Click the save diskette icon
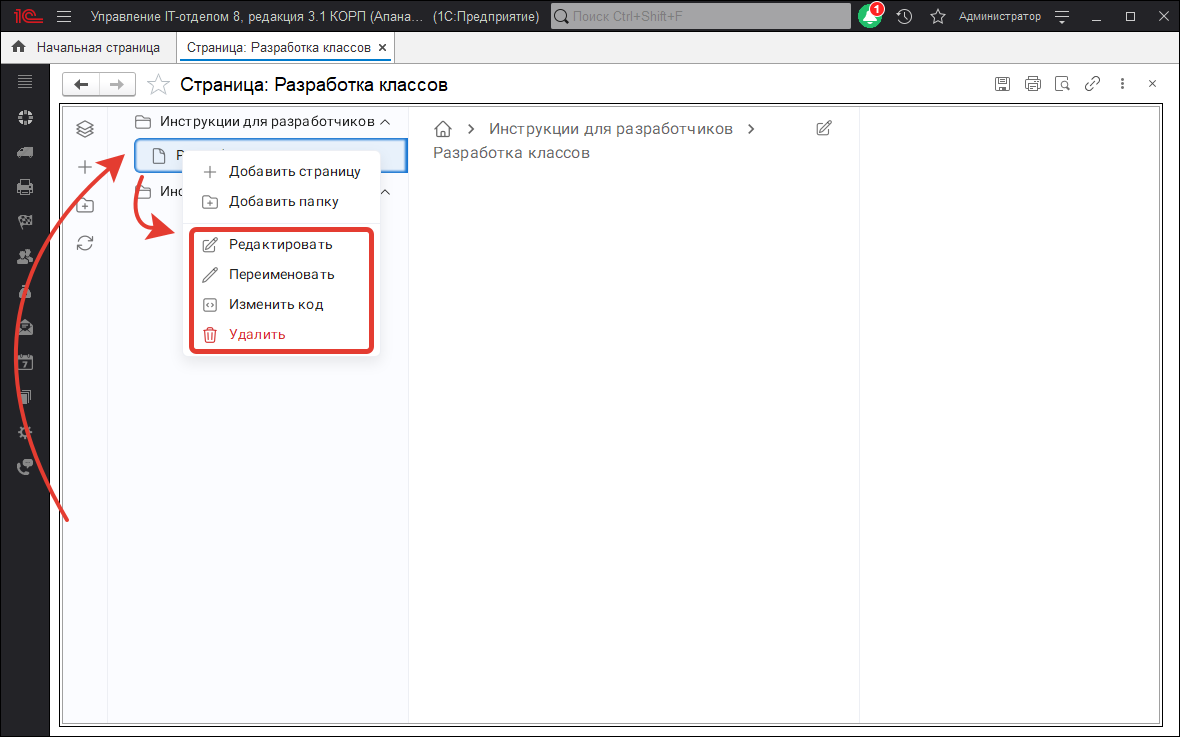The height and width of the screenshot is (737, 1180). point(1002,84)
